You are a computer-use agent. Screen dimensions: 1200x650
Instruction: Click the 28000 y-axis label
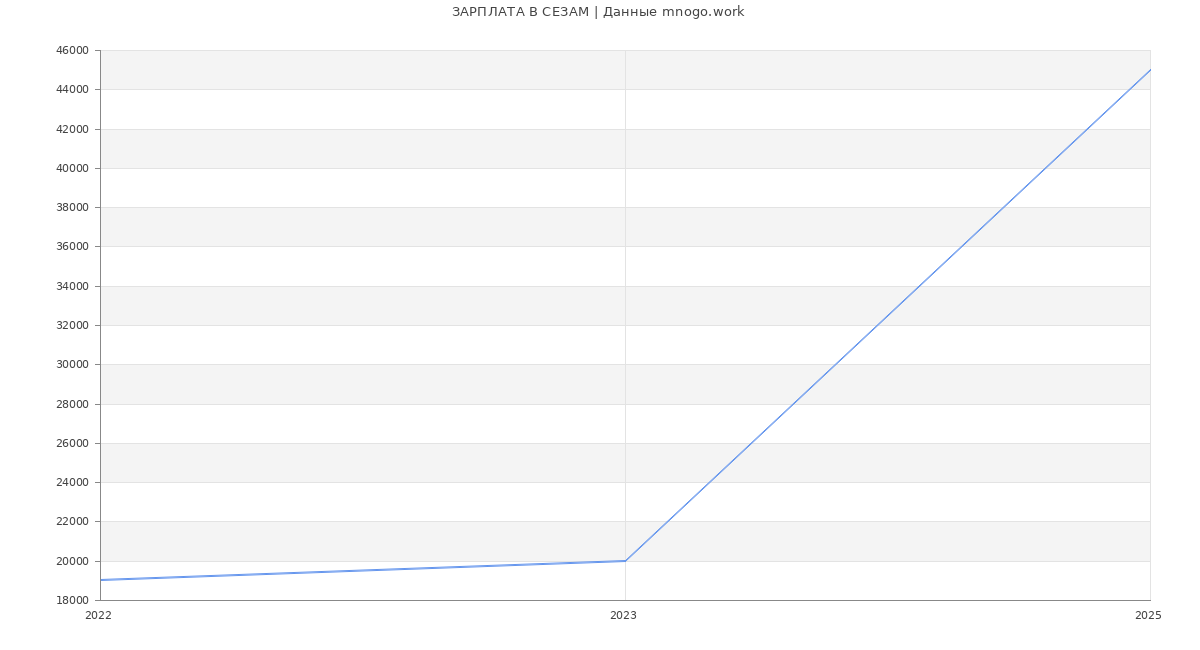click(x=72, y=405)
